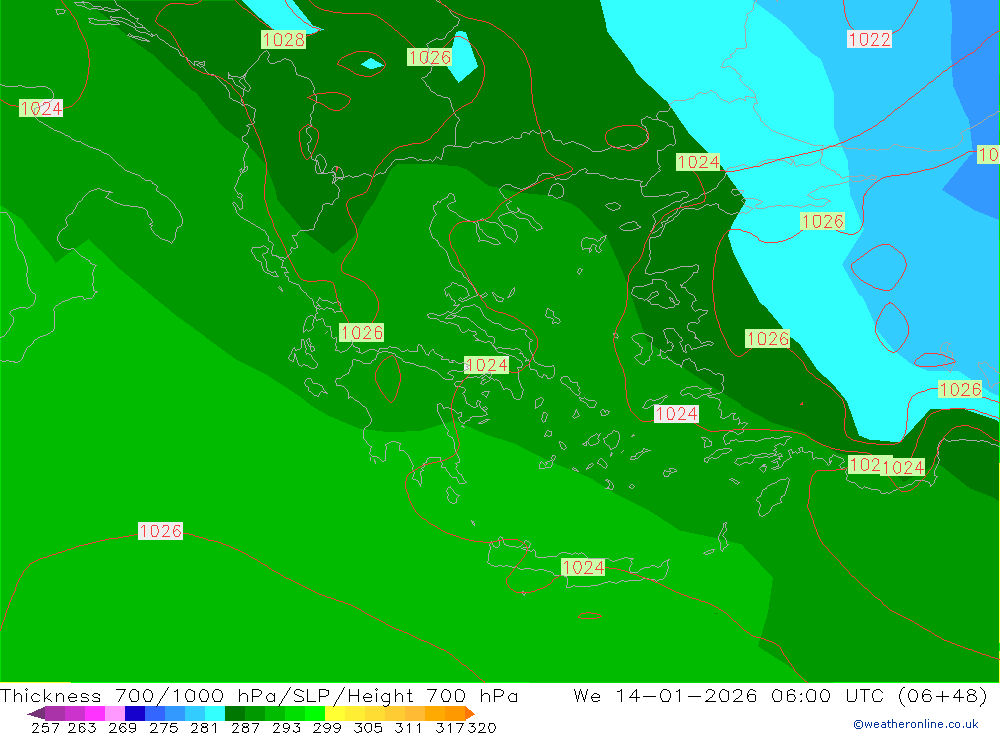Select the 1026 label over the southwestern sea
This screenshot has height=733, width=1000.
[x=161, y=531]
